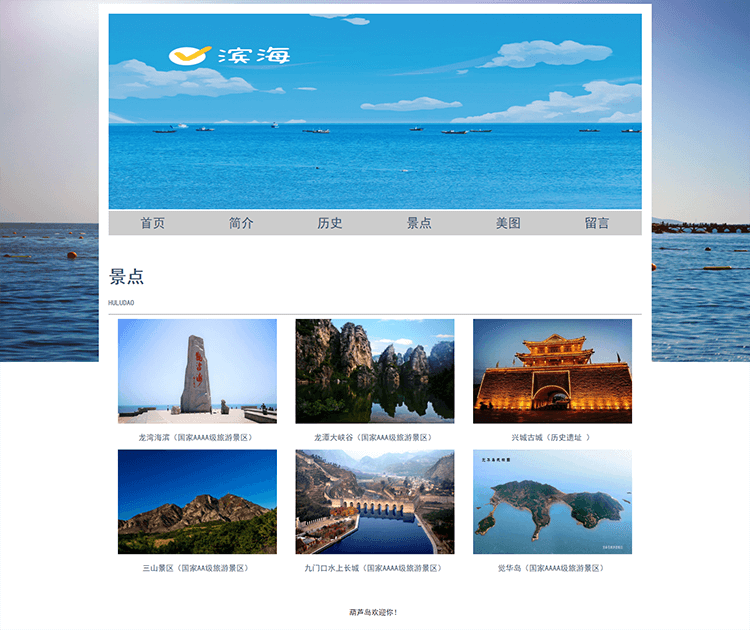750x630 pixels.
Task: Open the 三山景区 mountain photo
Action: [197, 501]
